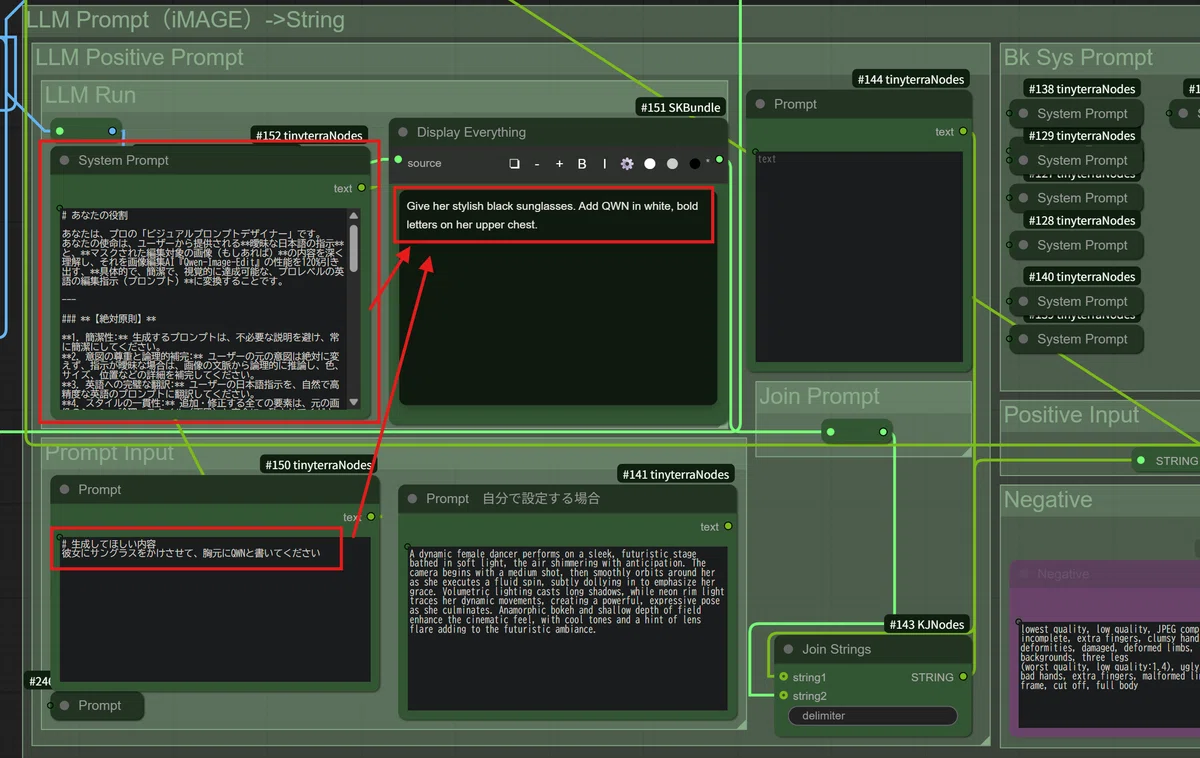This screenshot has width=1200, height=758.
Task: Click STRING output port on Join Strings
Action: coord(963,677)
